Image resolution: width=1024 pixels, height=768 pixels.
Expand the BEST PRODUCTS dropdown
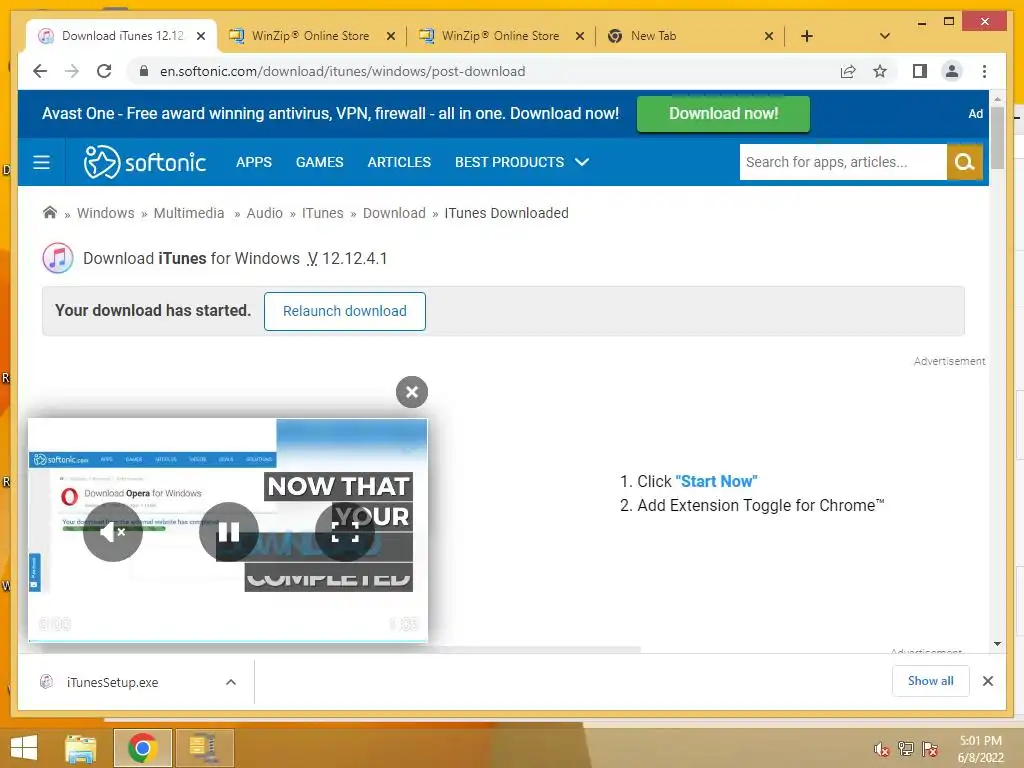(x=522, y=162)
